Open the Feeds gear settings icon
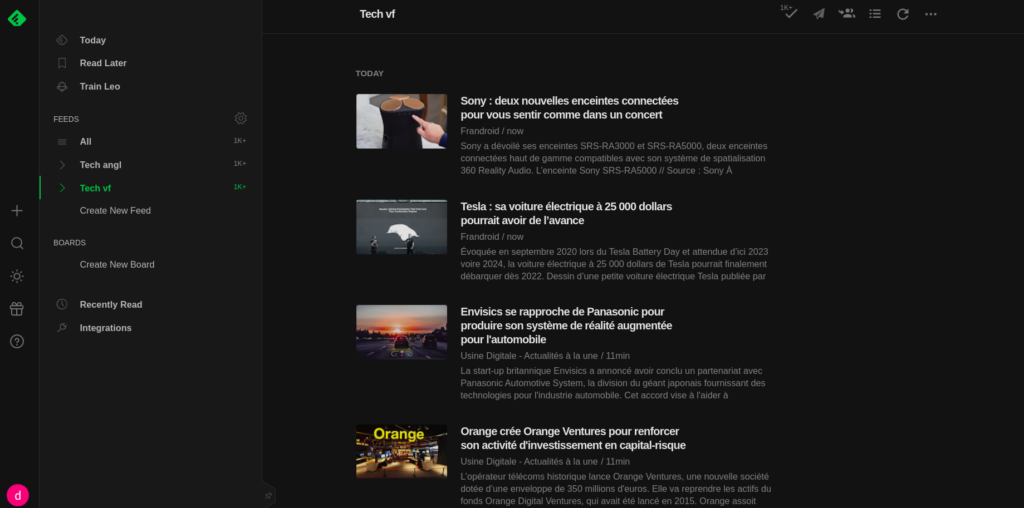The height and width of the screenshot is (508, 1024). 241,118
